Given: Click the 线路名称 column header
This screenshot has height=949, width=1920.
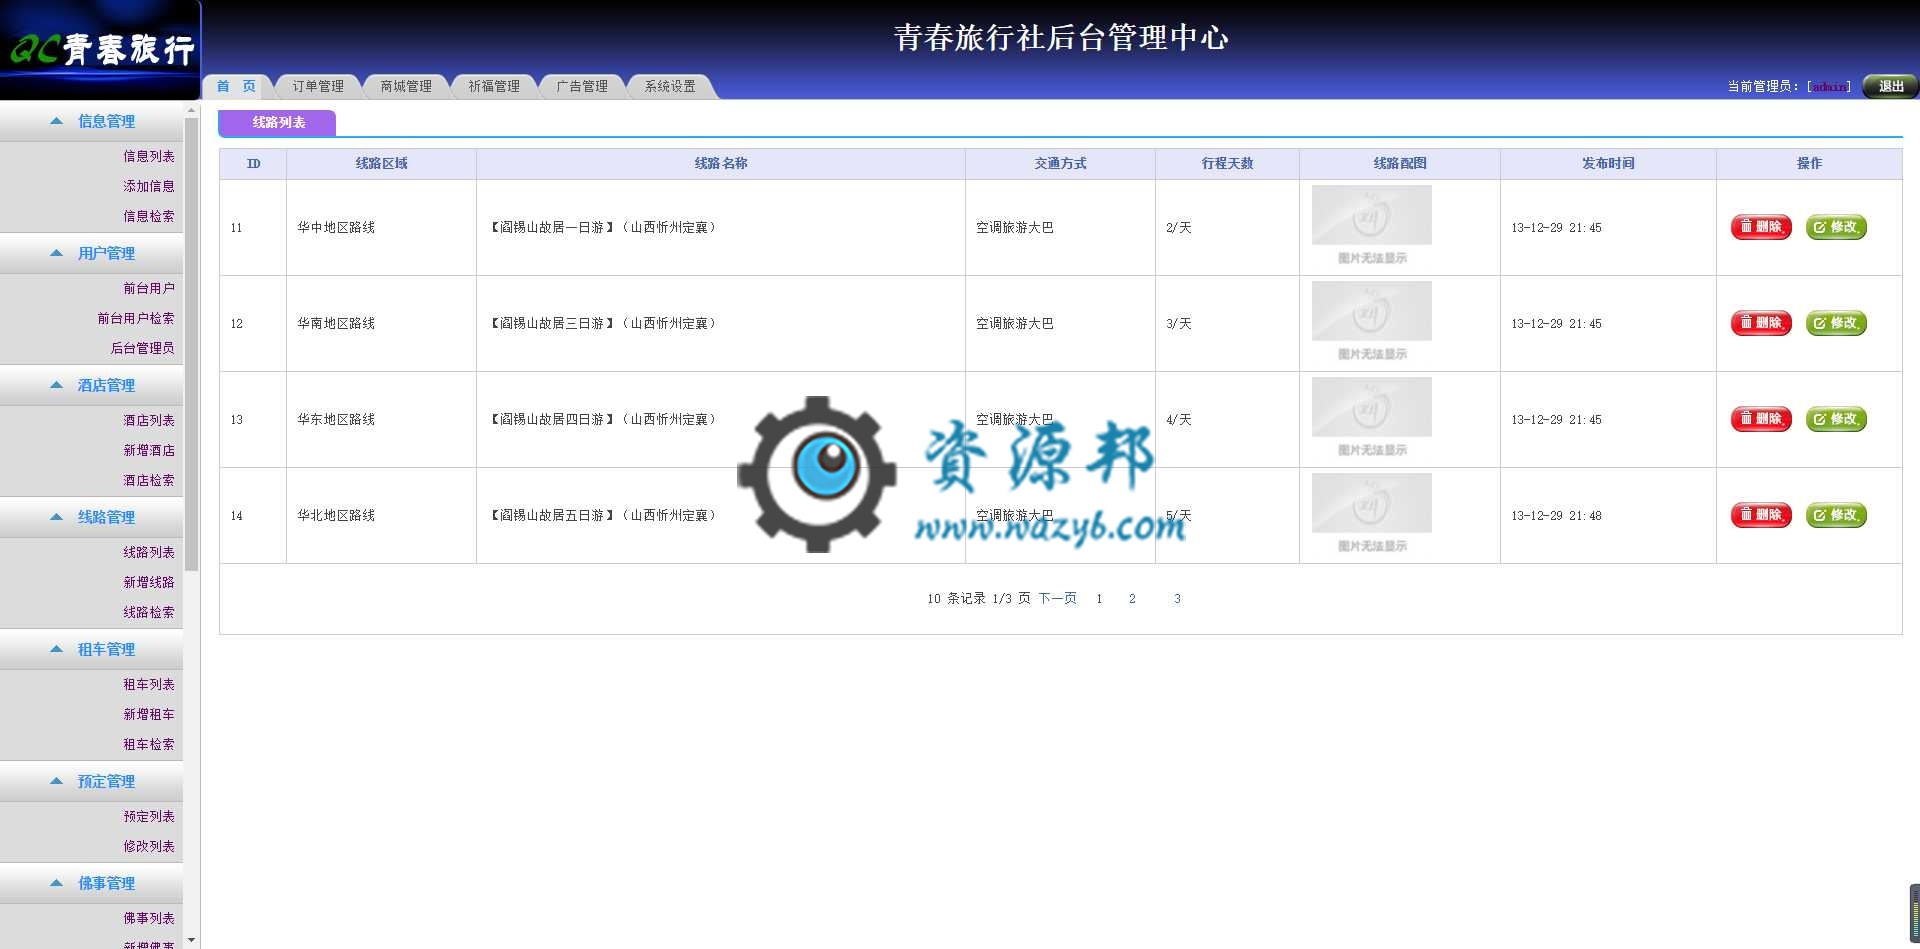Looking at the screenshot, I should coord(721,163).
